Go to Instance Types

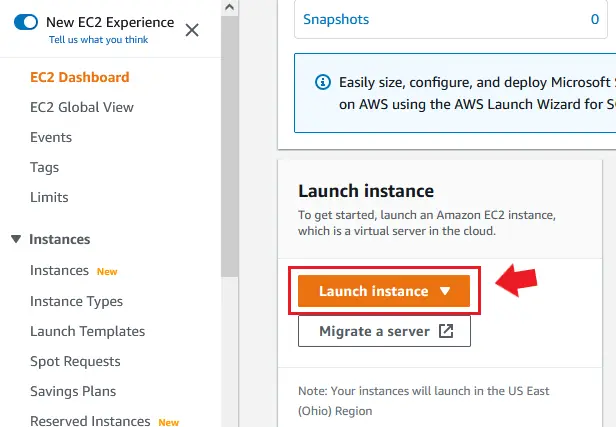[77, 301]
